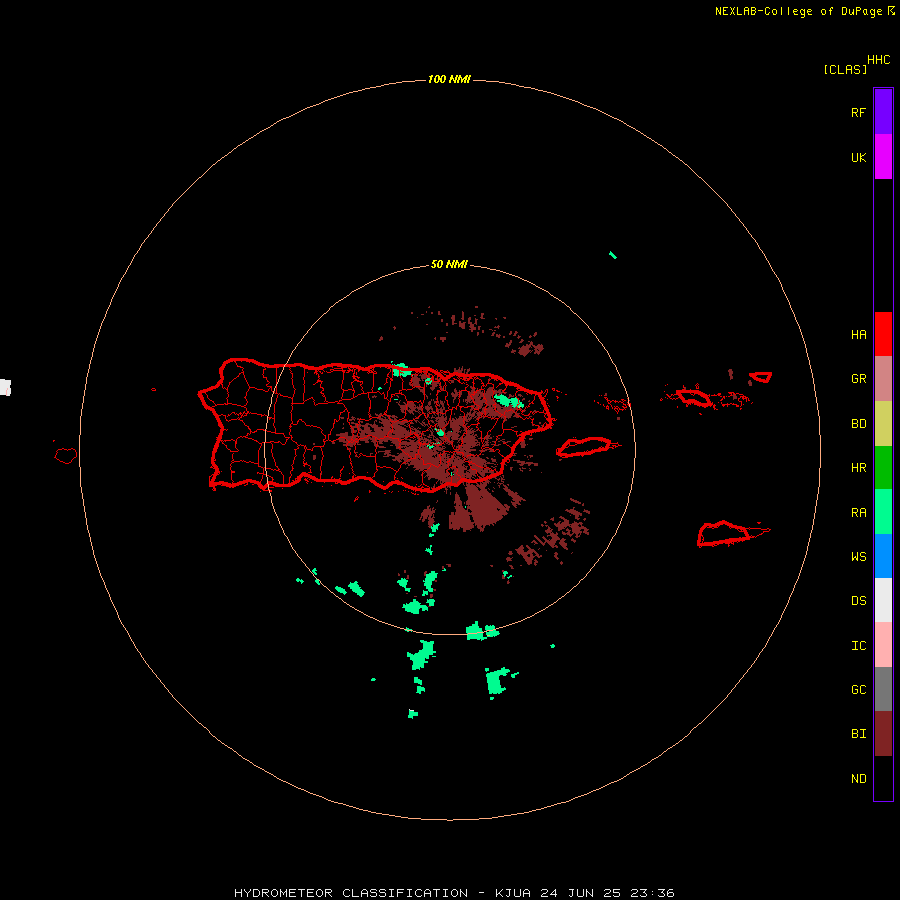900x900 pixels.
Task: Click the UK legend label
Action: 858,157
